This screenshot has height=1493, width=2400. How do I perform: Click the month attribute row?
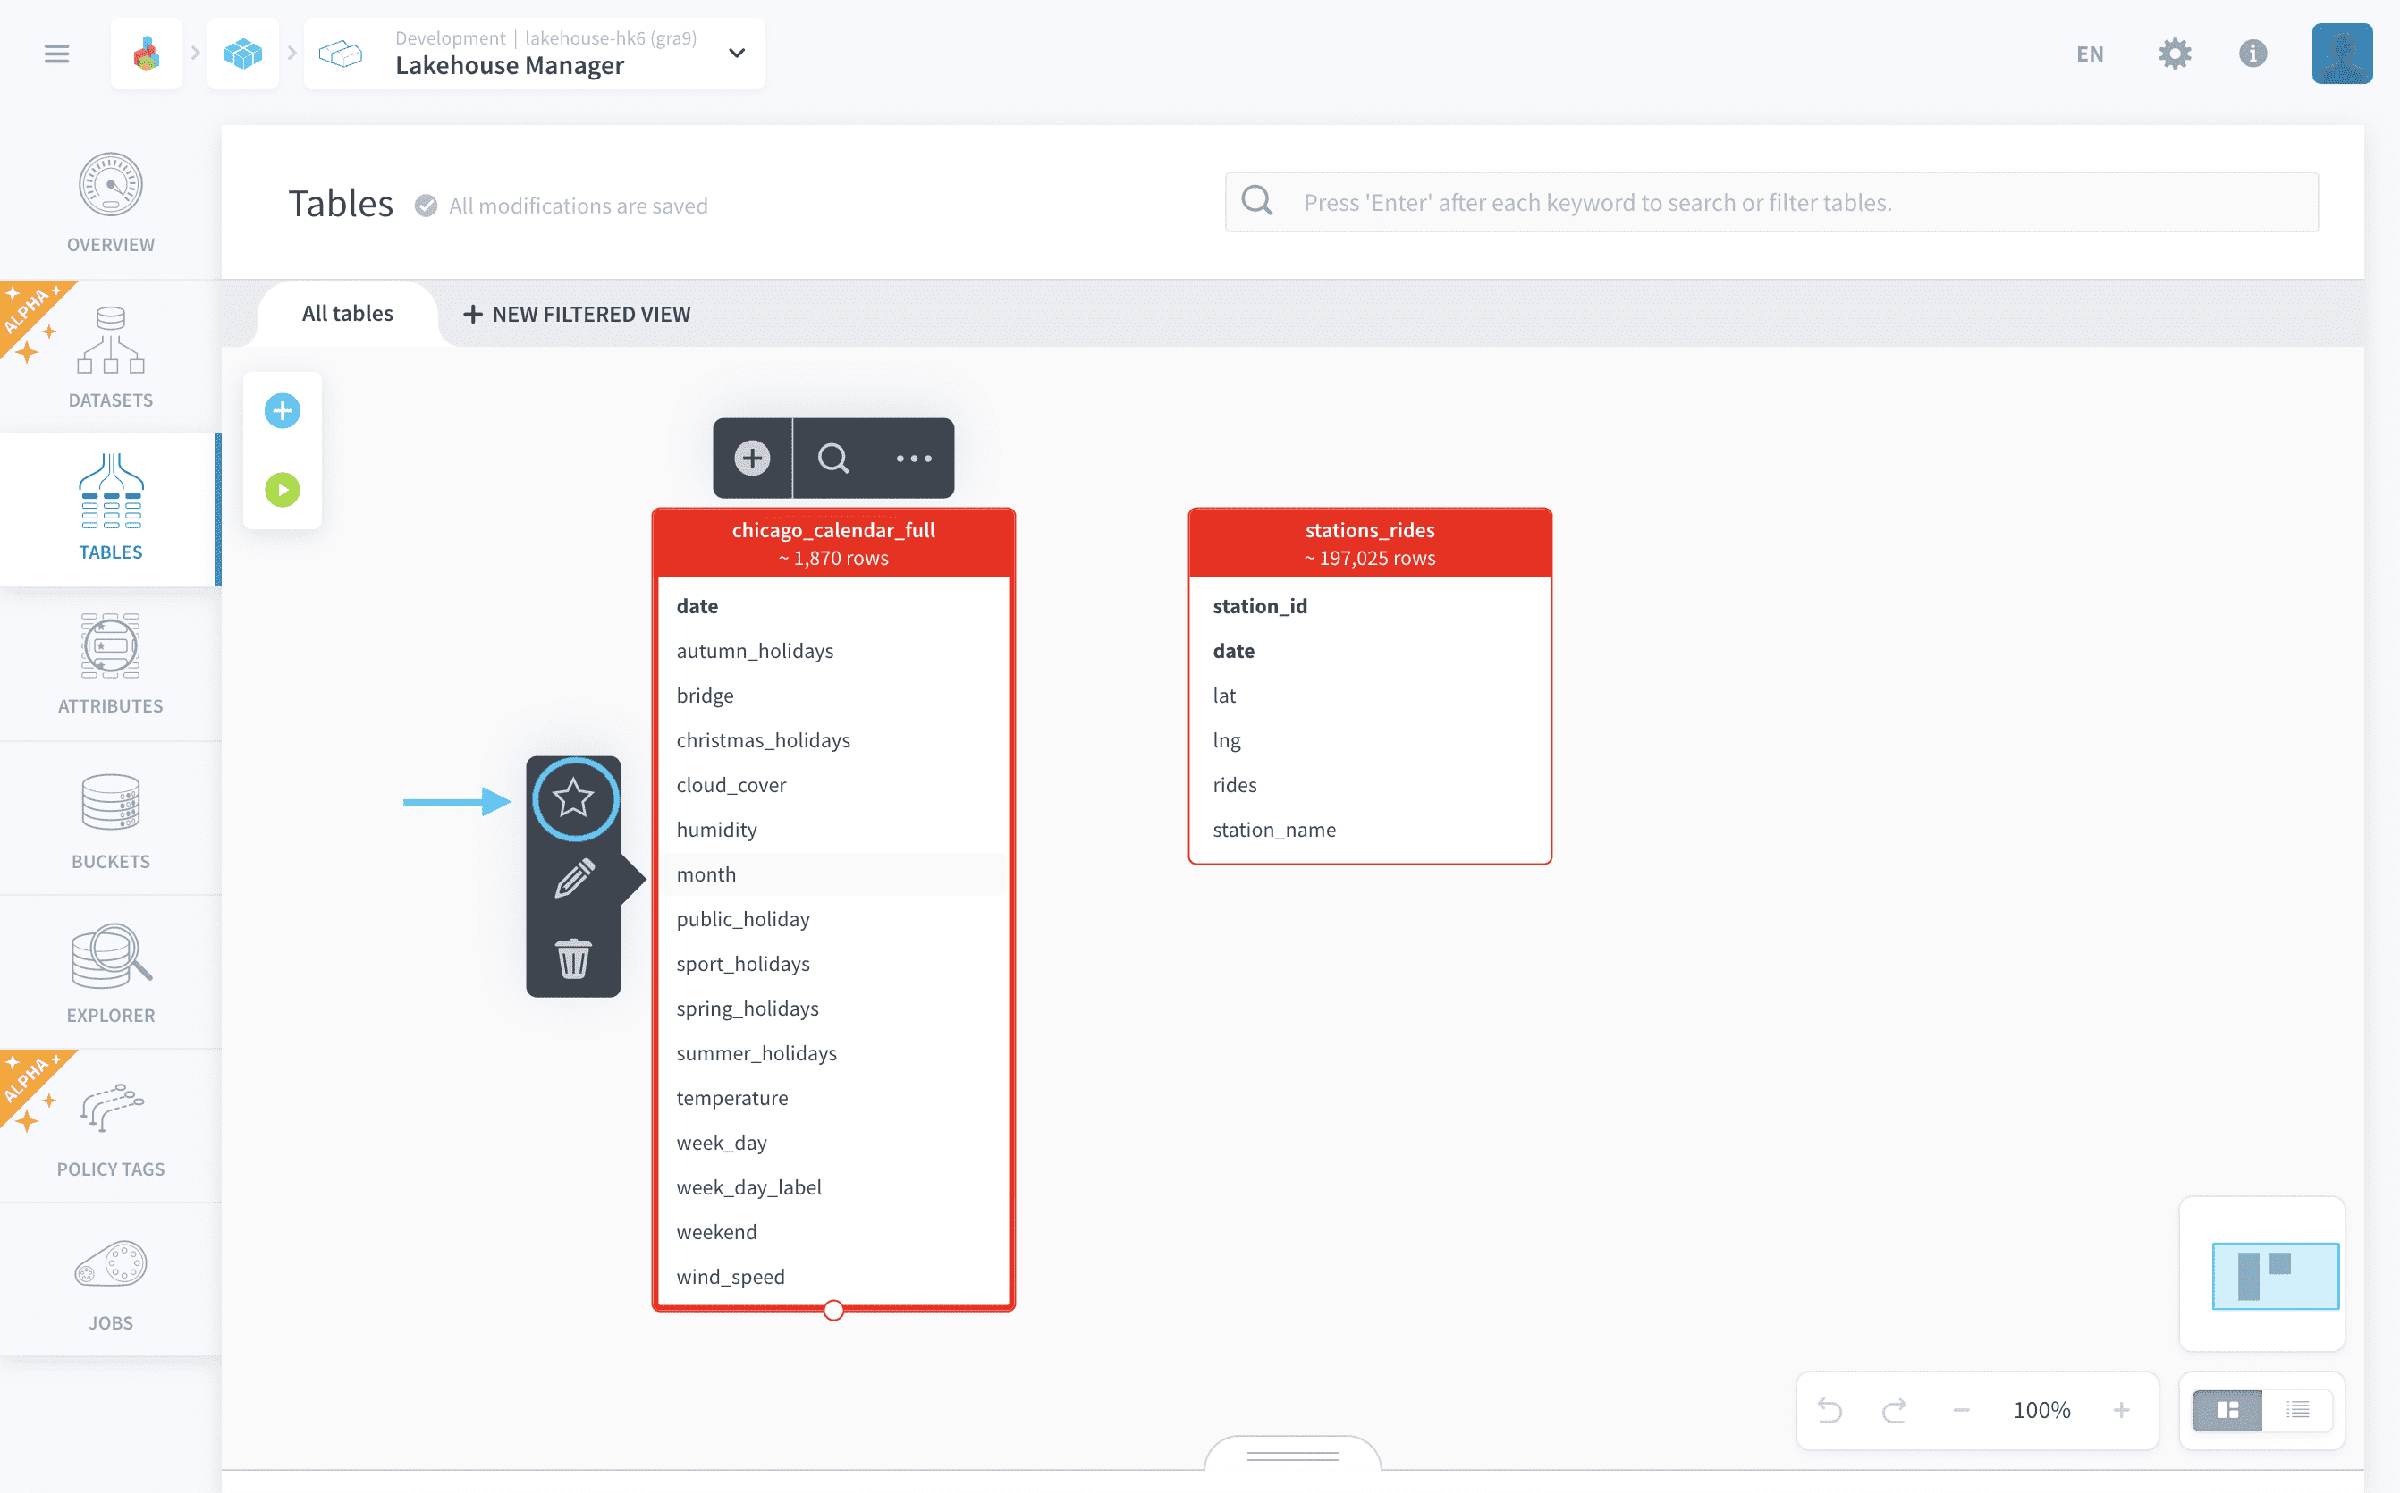coord(834,875)
